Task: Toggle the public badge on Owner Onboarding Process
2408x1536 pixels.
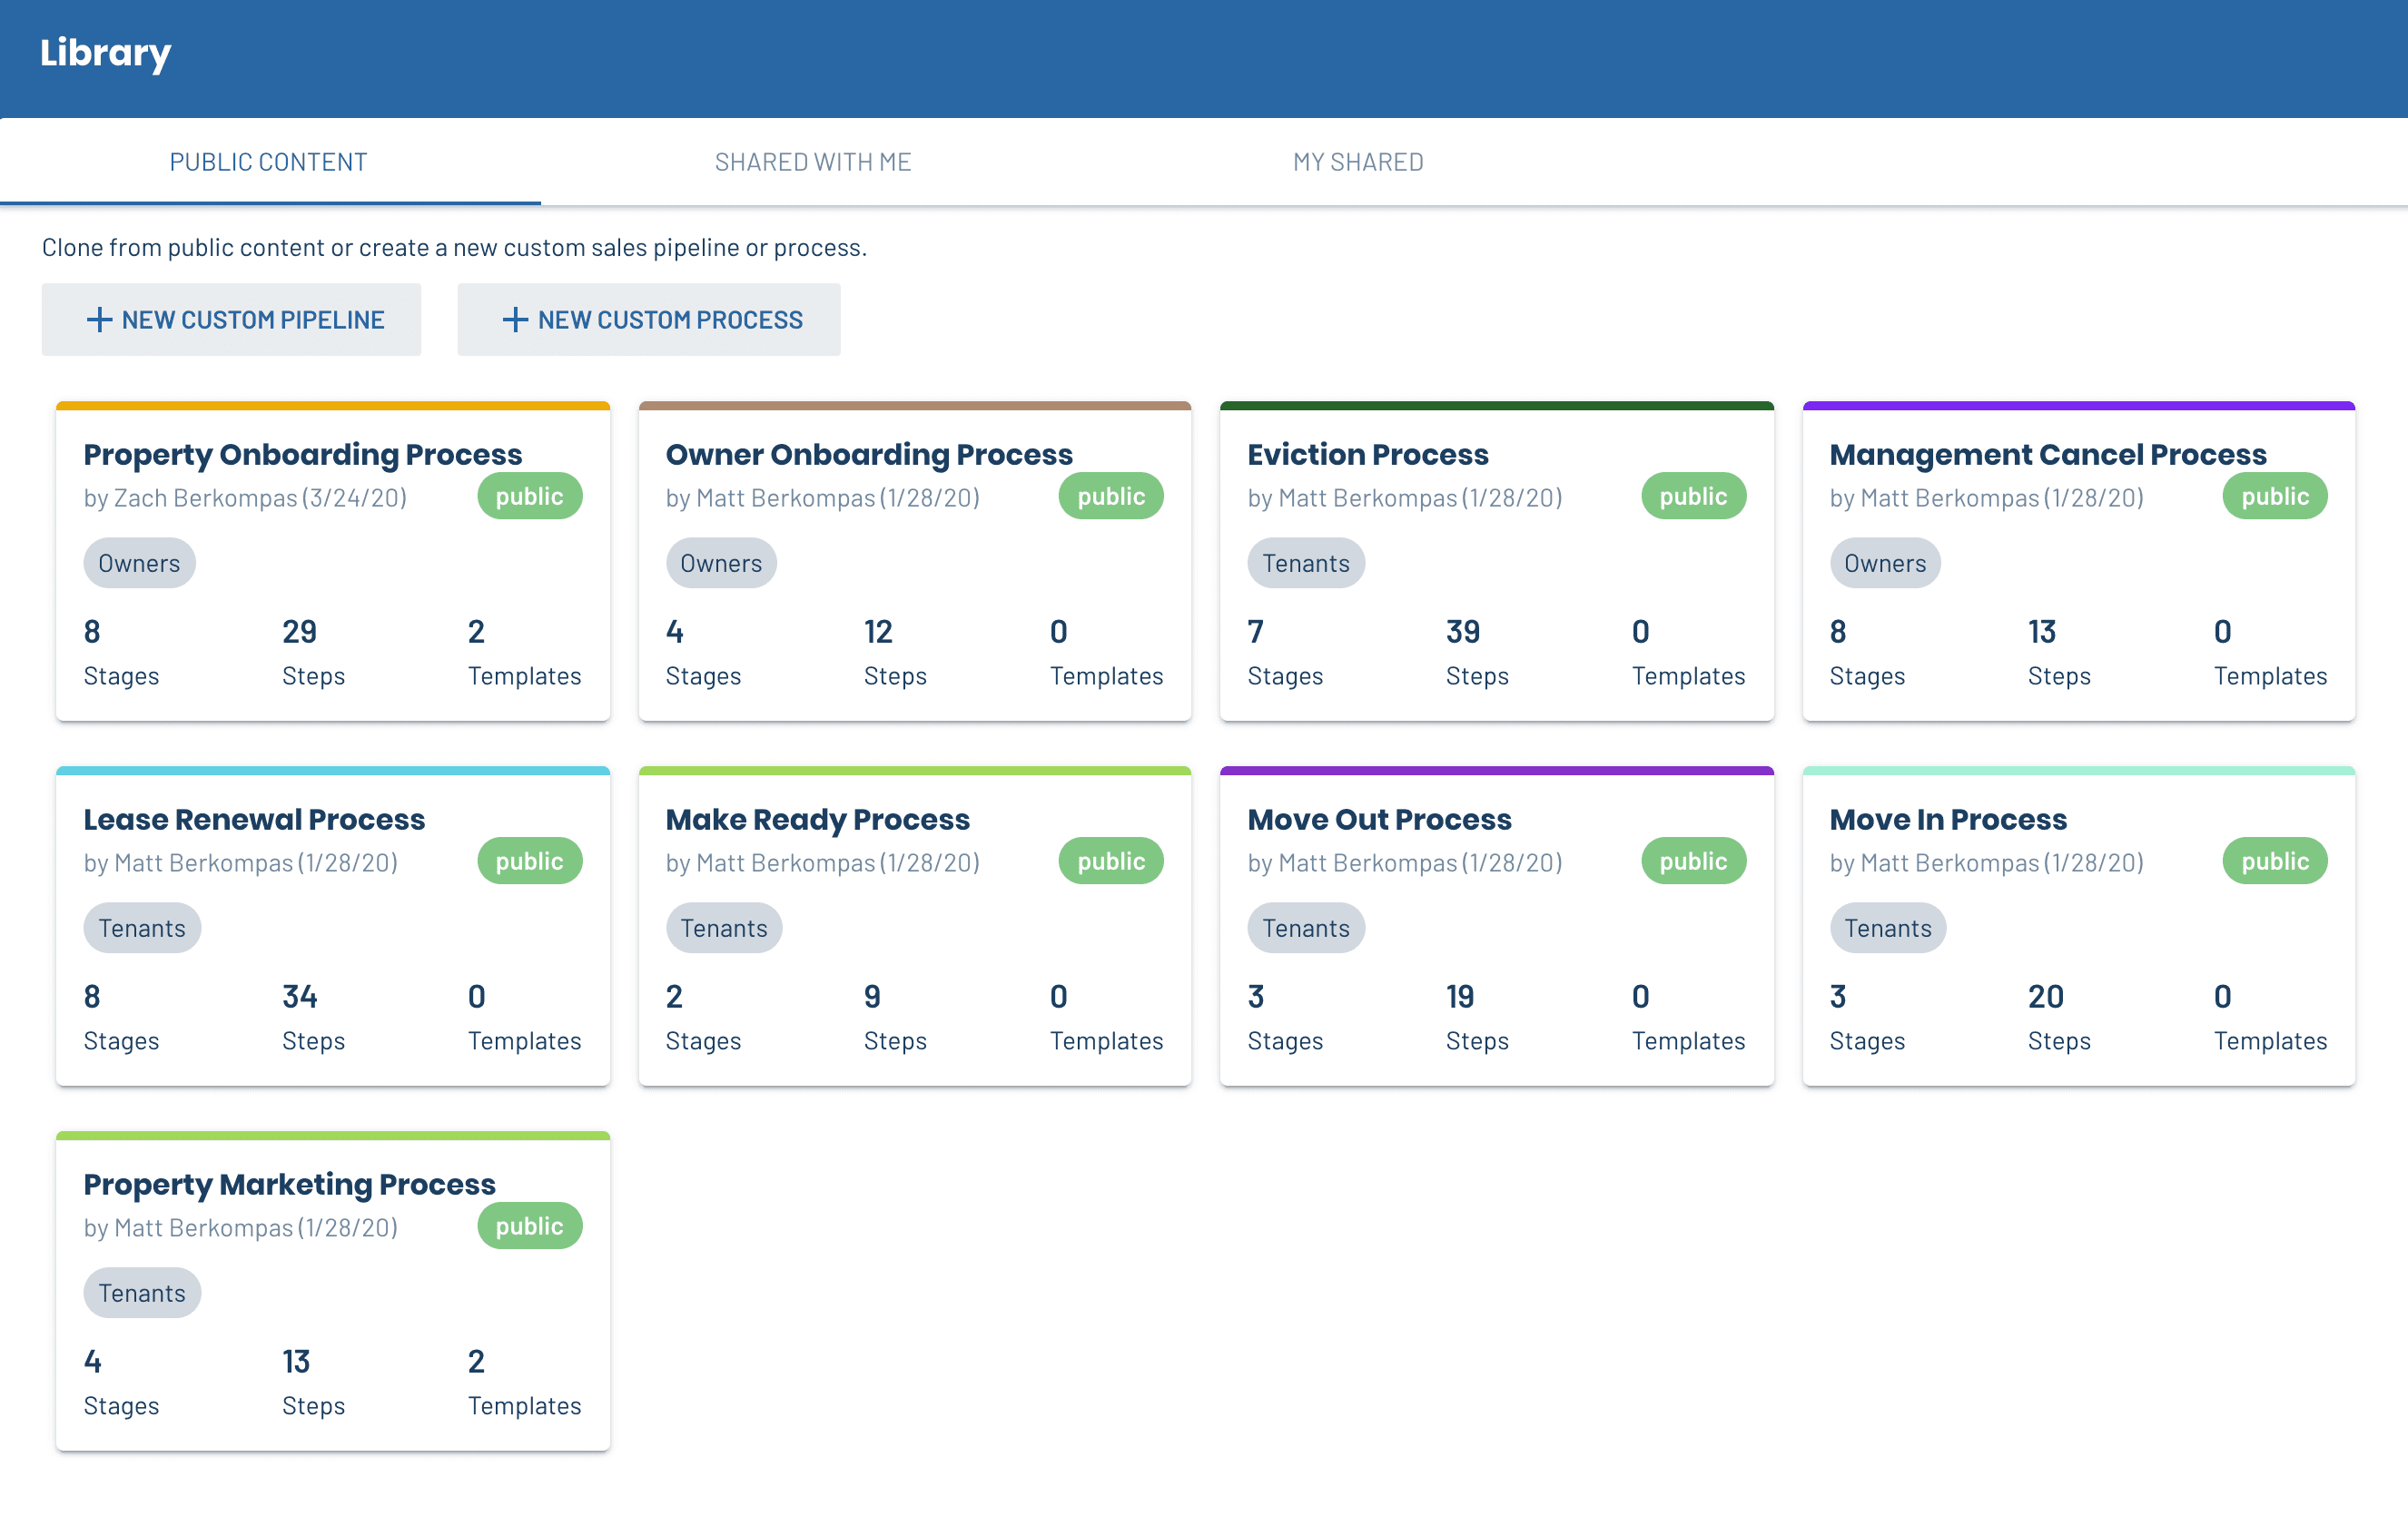Action: (x=1111, y=495)
